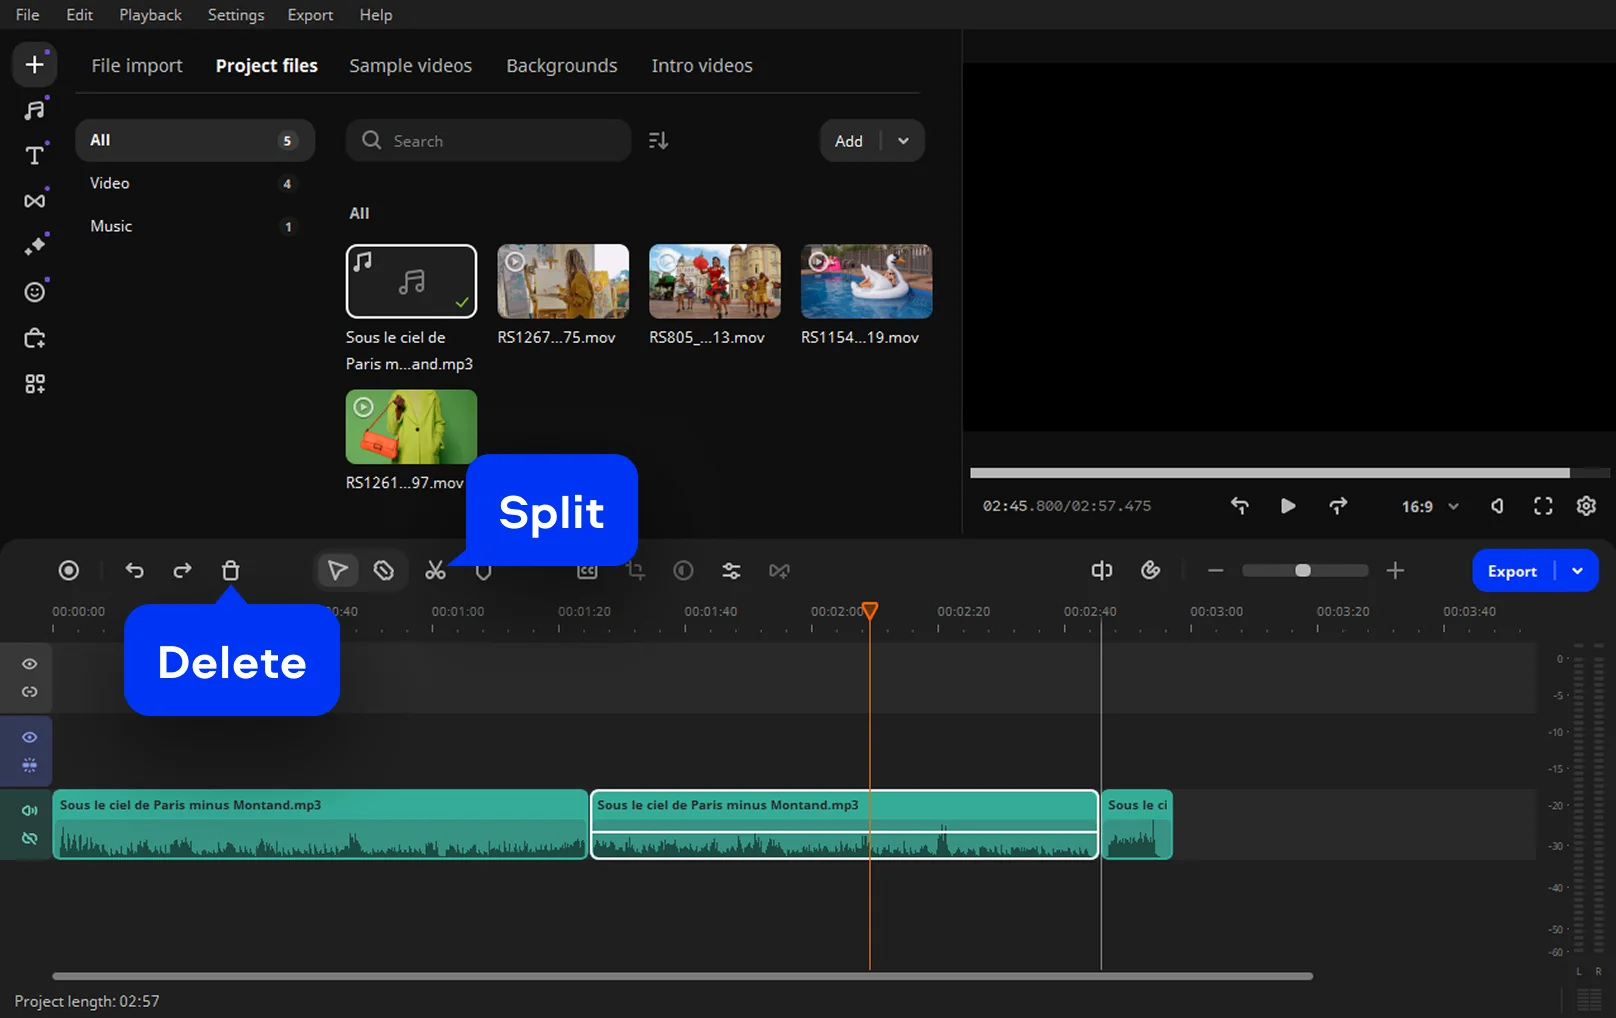Click the timeline zoom slider handle
The width and height of the screenshot is (1616, 1018).
click(1302, 570)
